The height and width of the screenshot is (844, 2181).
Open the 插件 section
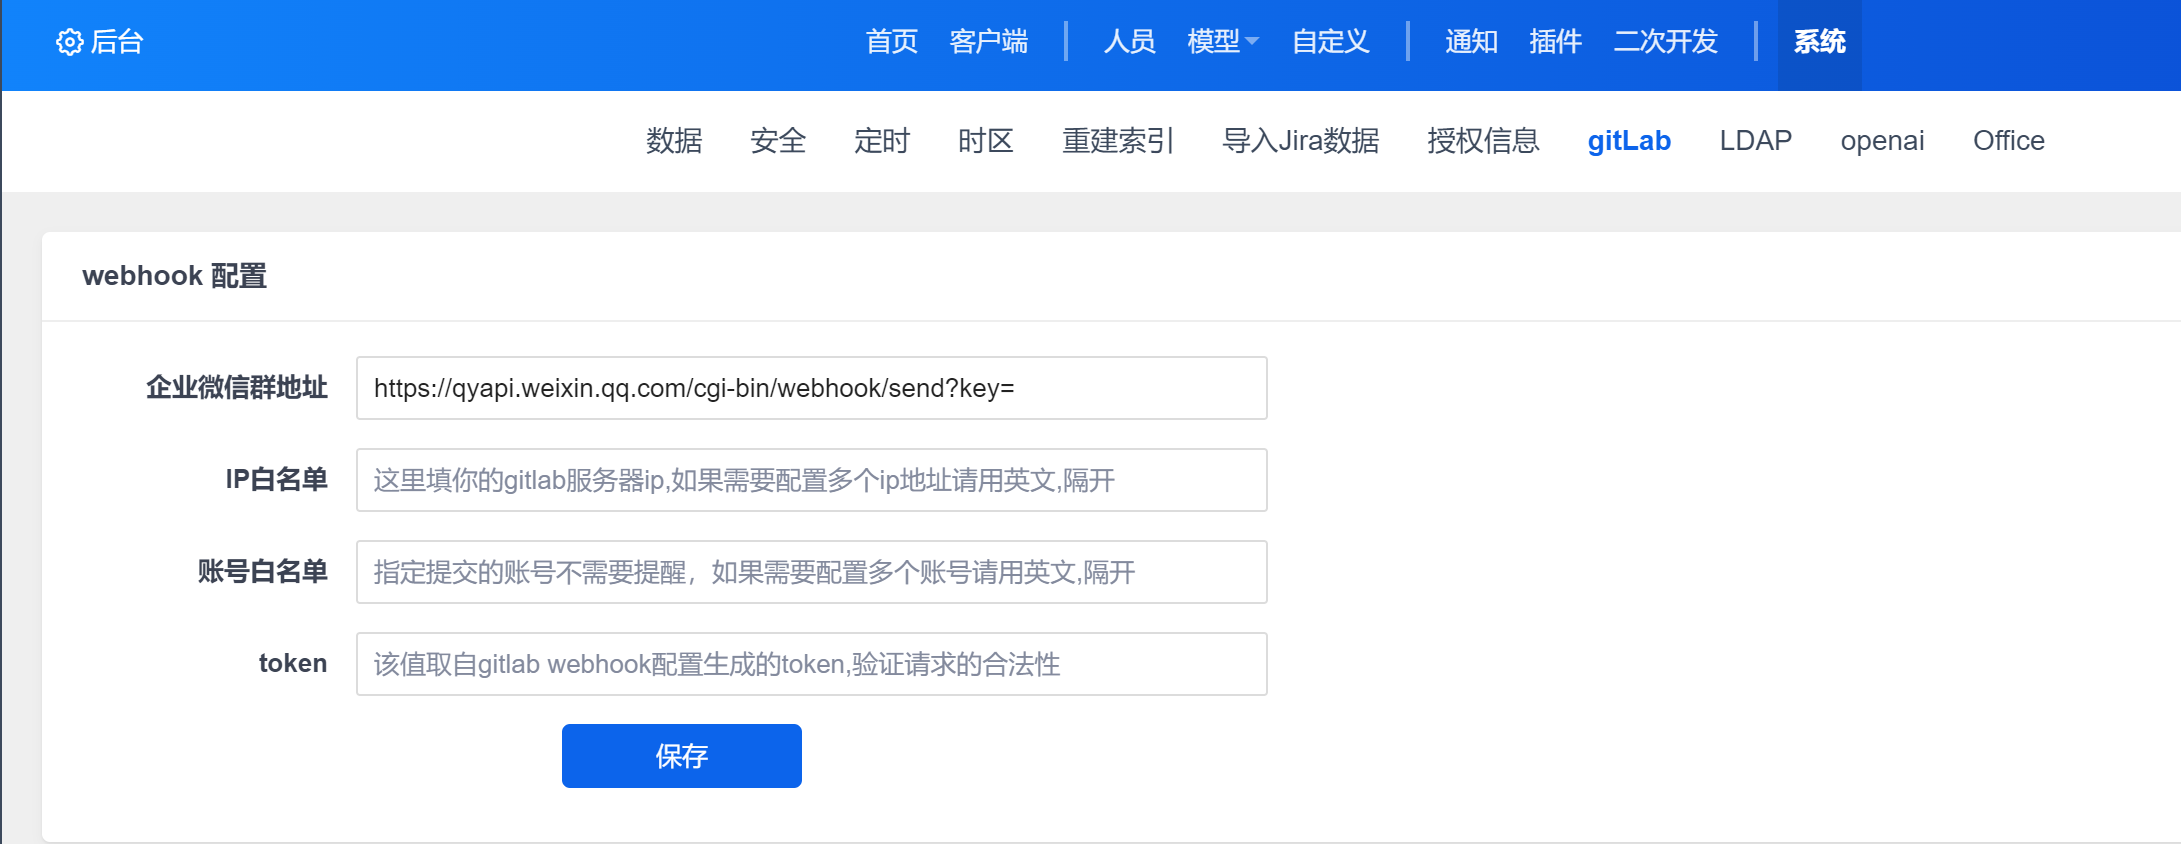(1555, 42)
